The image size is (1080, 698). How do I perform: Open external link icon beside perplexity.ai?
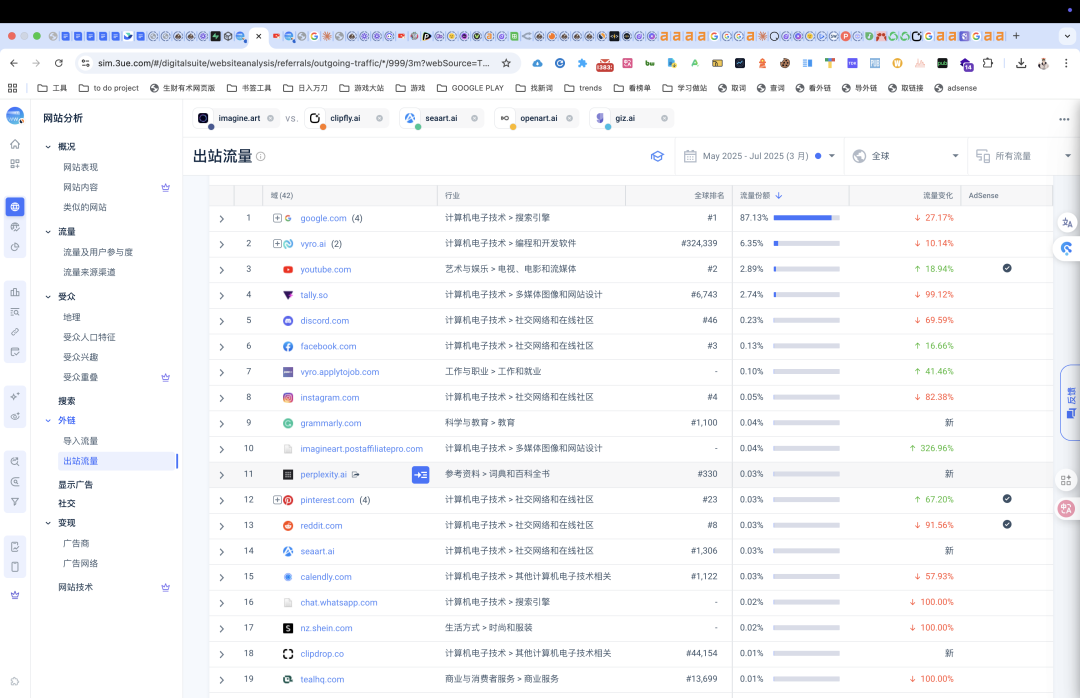click(x=355, y=475)
